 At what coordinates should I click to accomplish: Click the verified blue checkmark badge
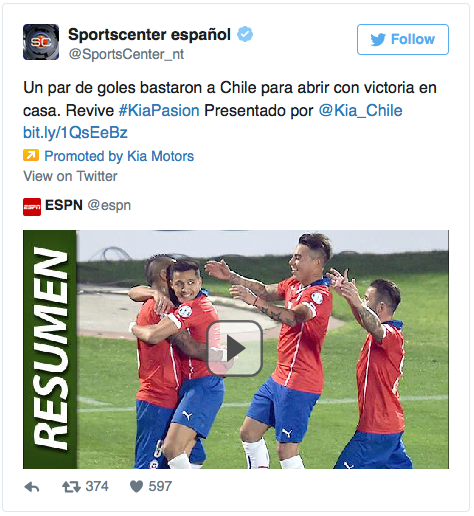(245, 34)
